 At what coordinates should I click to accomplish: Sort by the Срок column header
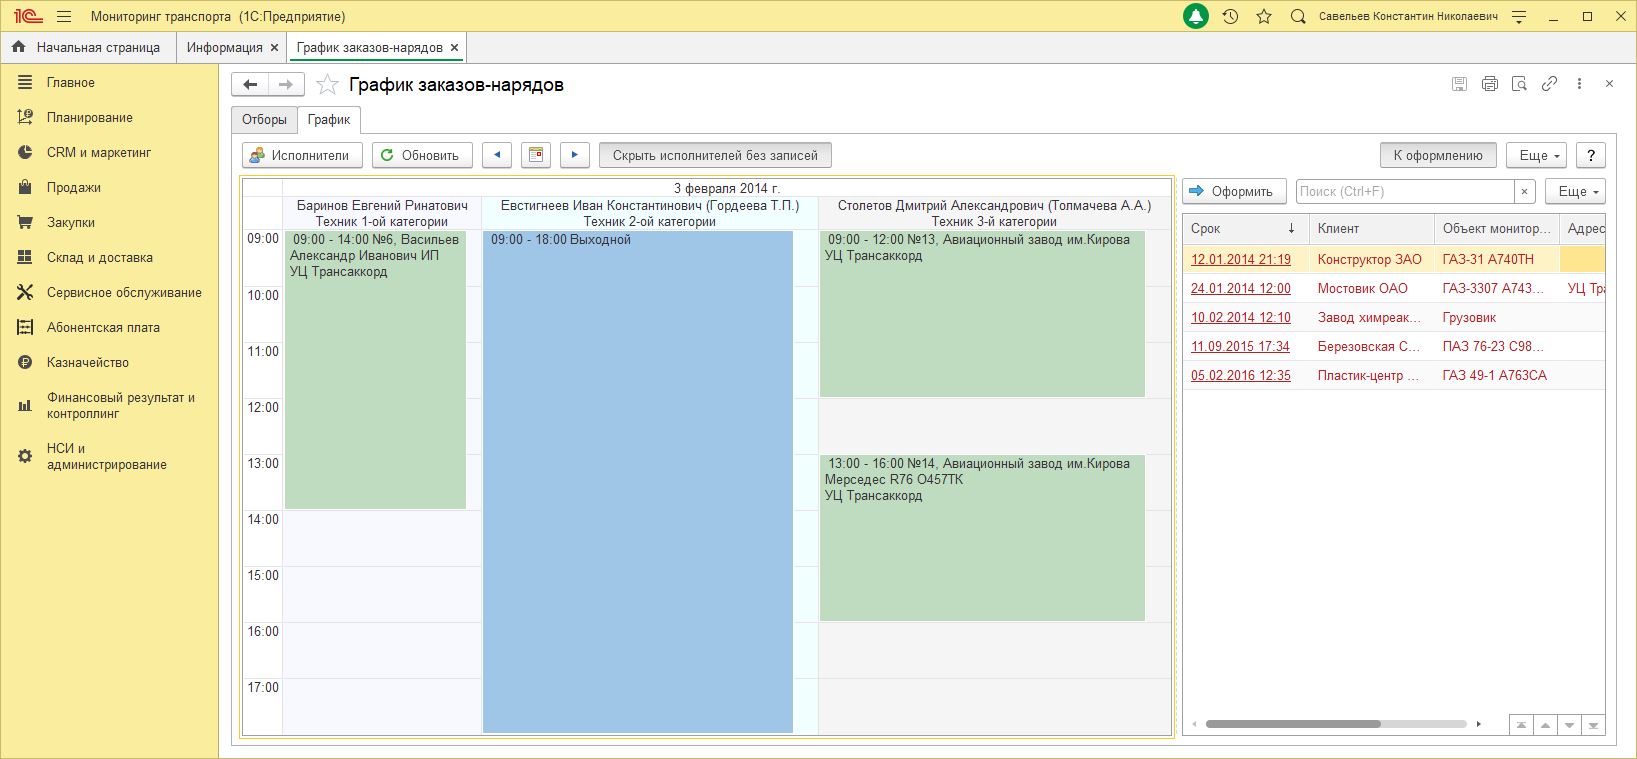(1245, 228)
